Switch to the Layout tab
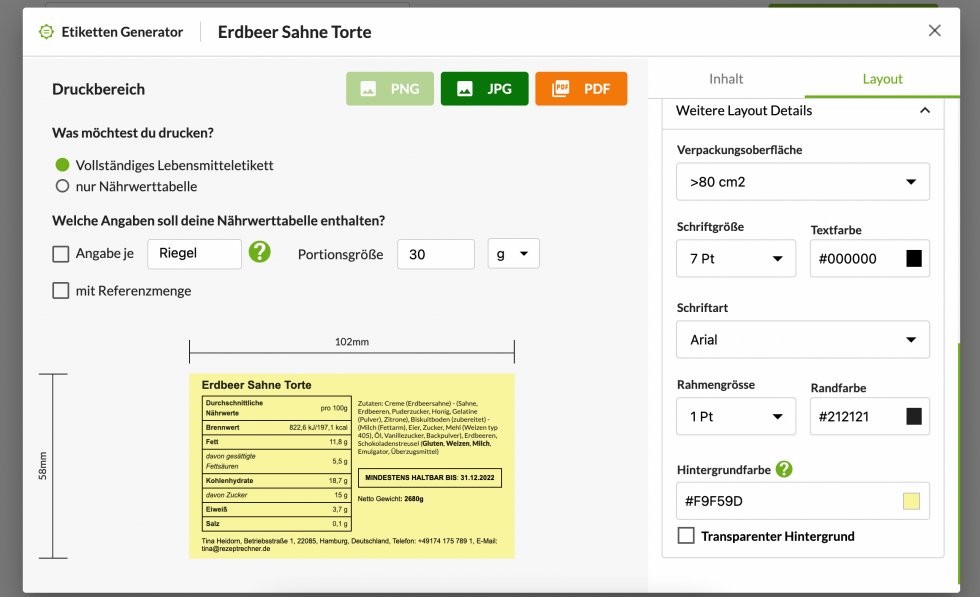 pos(882,79)
